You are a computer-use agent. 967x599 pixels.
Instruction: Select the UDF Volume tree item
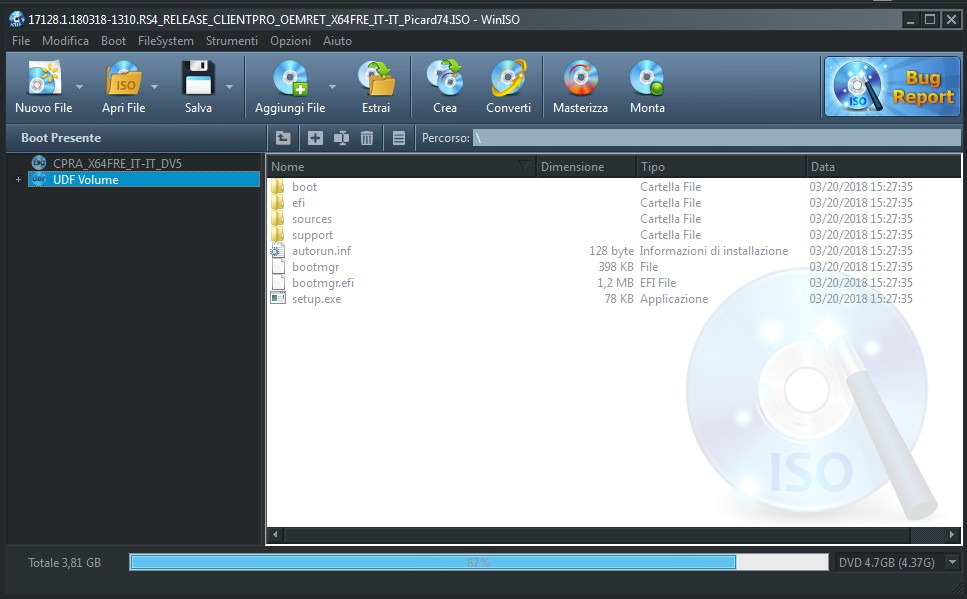(144, 180)
